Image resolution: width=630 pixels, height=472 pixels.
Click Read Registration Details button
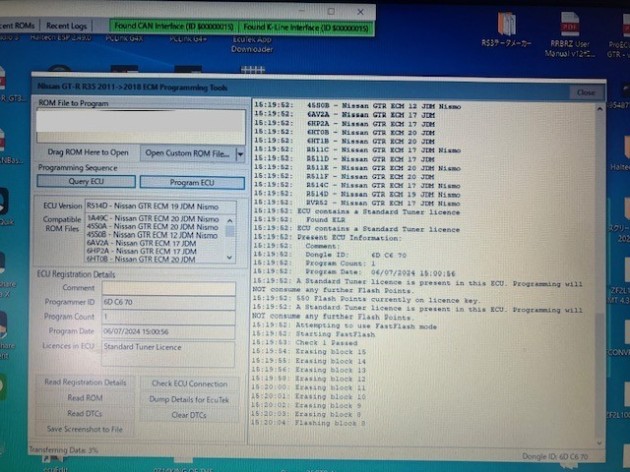[85, 382]
